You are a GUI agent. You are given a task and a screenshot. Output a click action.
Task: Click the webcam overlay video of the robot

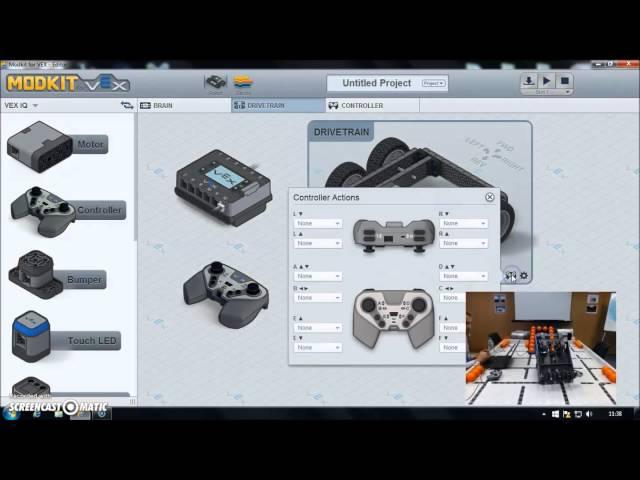[x=541, y=349]
